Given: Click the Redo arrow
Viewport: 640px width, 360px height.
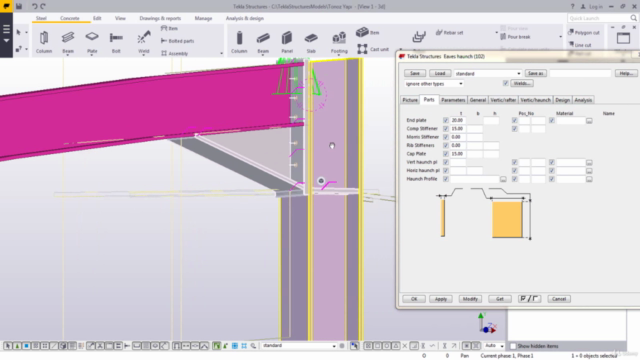Looking at the screenshot, I should coord(43,6).
